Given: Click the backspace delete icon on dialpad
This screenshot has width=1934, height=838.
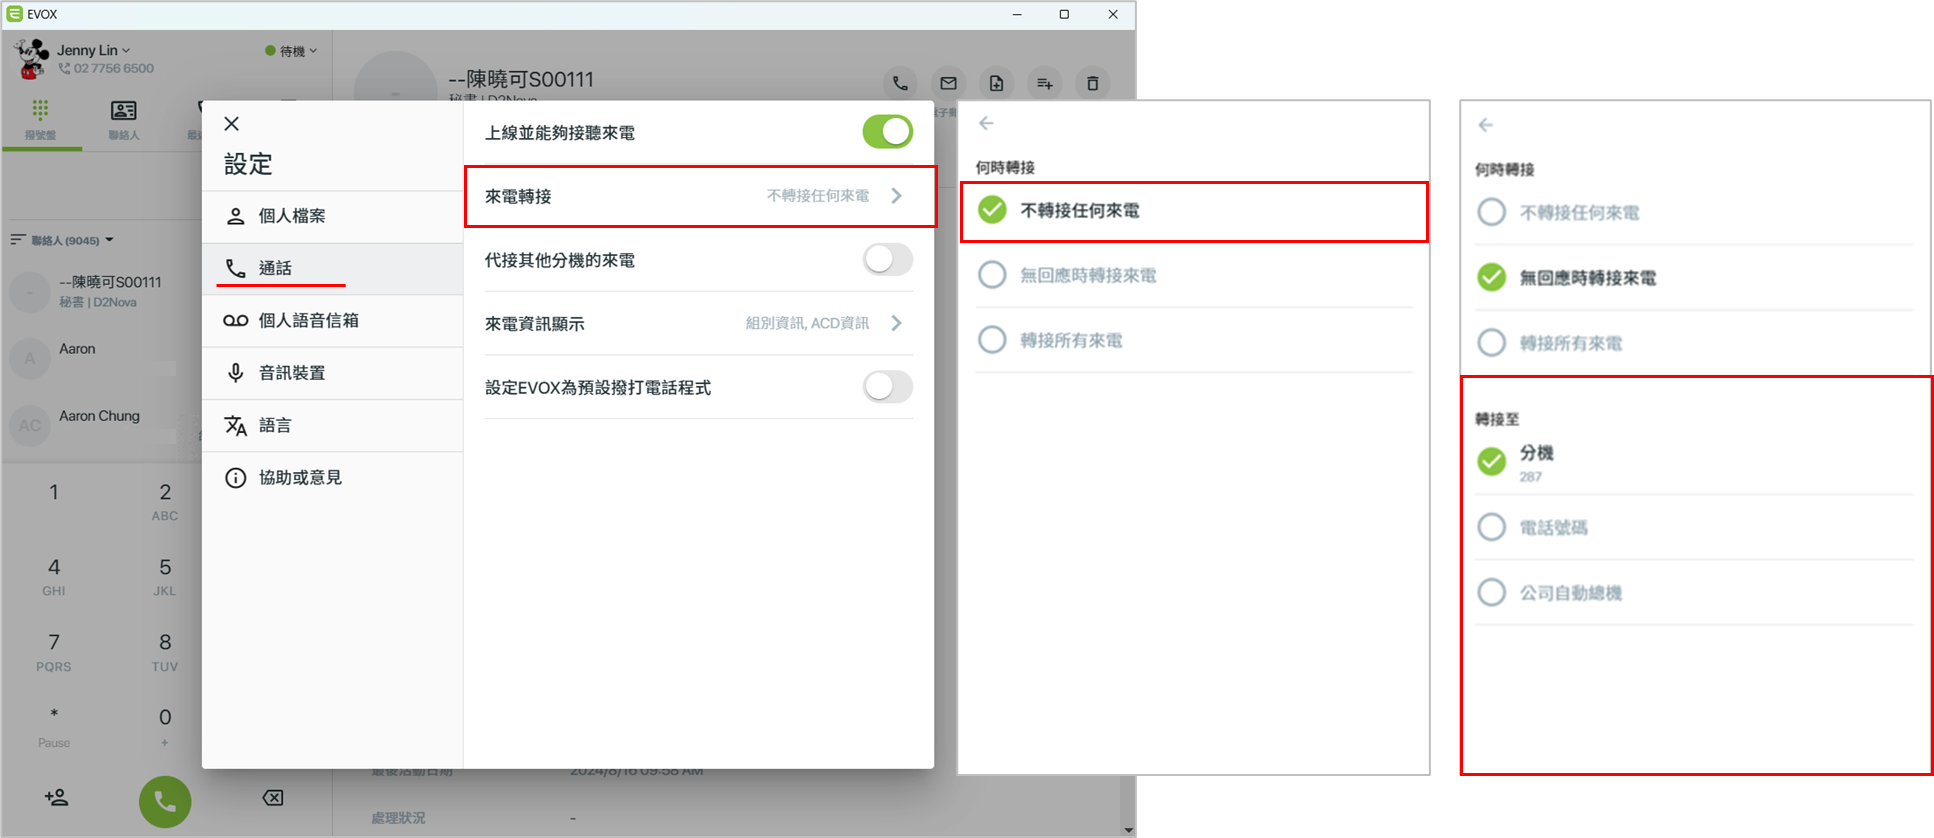Looking at the screenshot, I should (x=273, y=798).
